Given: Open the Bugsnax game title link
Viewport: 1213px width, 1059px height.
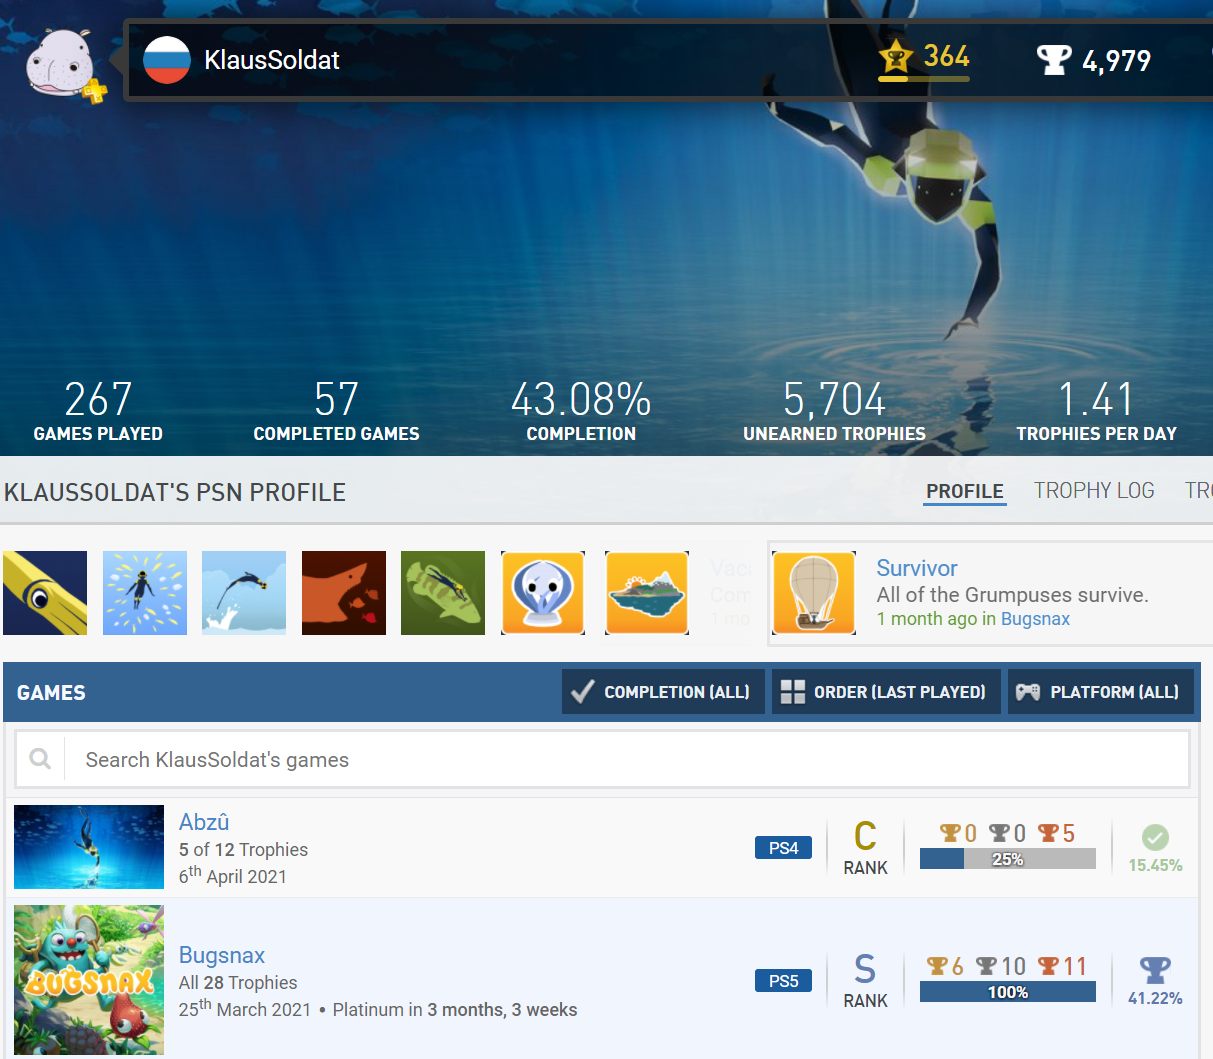Looking at the screenshot, I should coord(222,955).
